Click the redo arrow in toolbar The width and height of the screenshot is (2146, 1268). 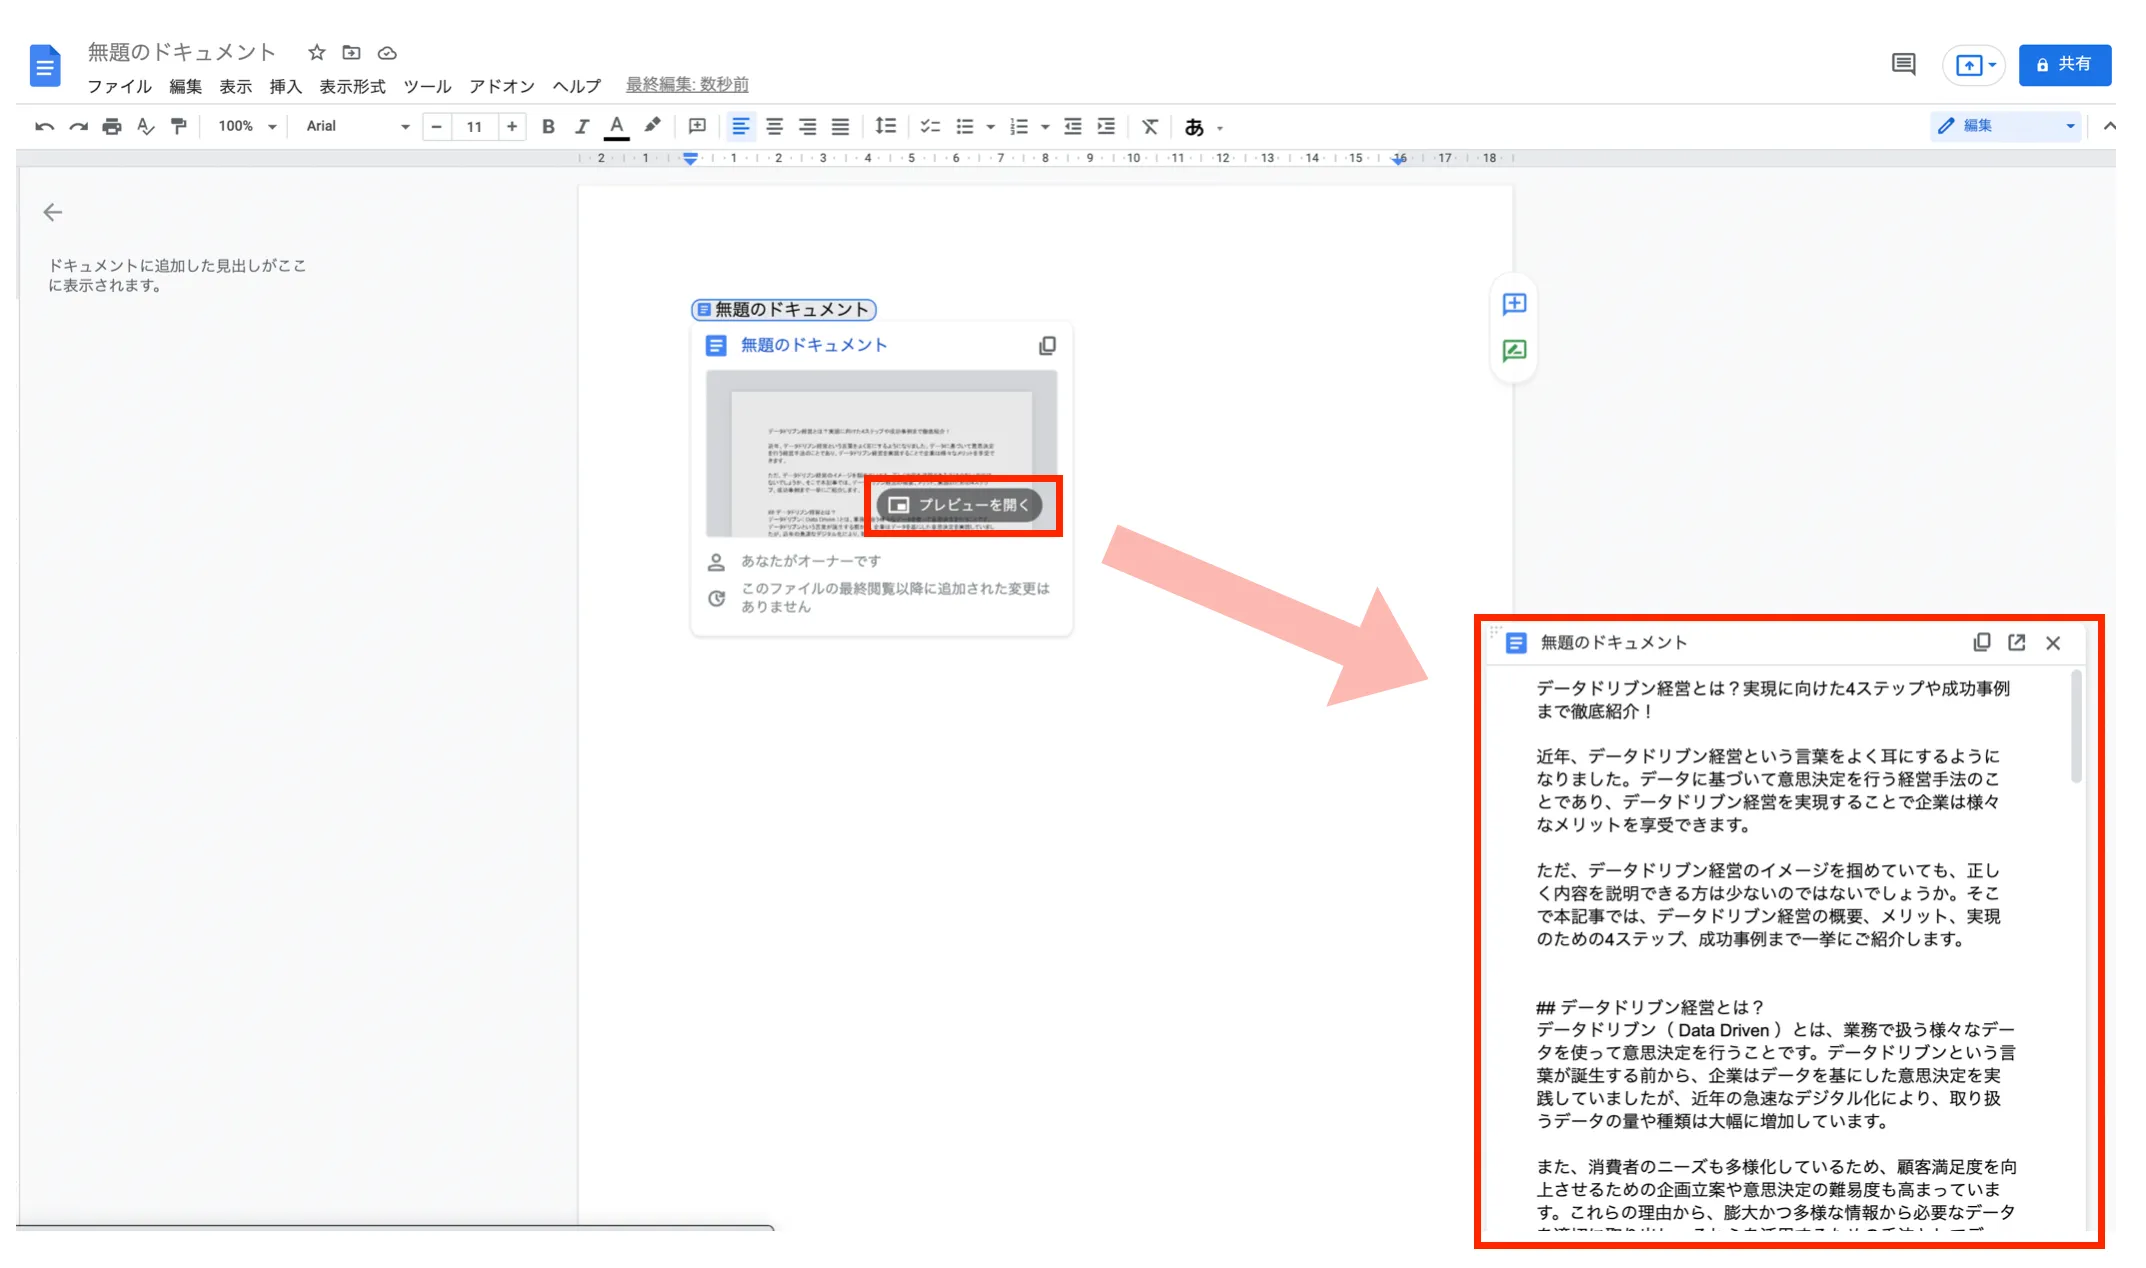point(78,126)
